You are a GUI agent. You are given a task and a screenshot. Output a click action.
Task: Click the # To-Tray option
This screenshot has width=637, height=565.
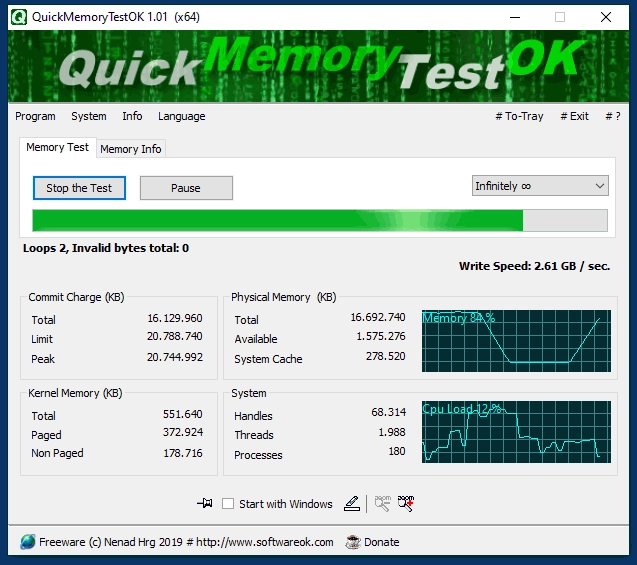[x=519, y=116]
